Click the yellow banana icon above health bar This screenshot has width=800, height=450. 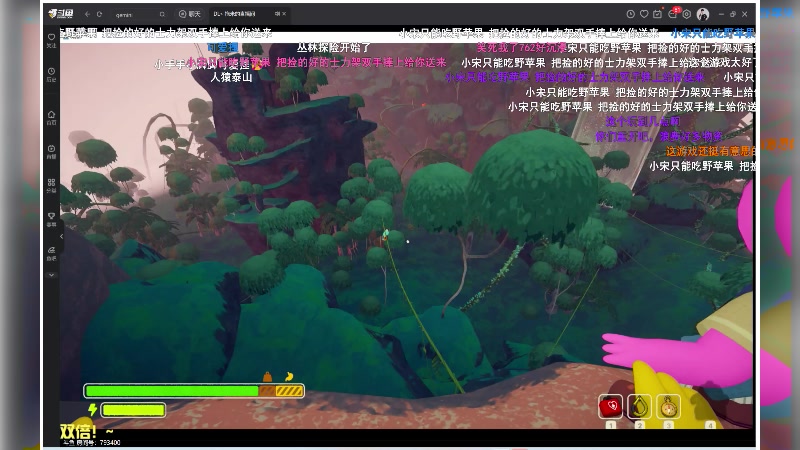pyautogui.click(x=289, y=377)
